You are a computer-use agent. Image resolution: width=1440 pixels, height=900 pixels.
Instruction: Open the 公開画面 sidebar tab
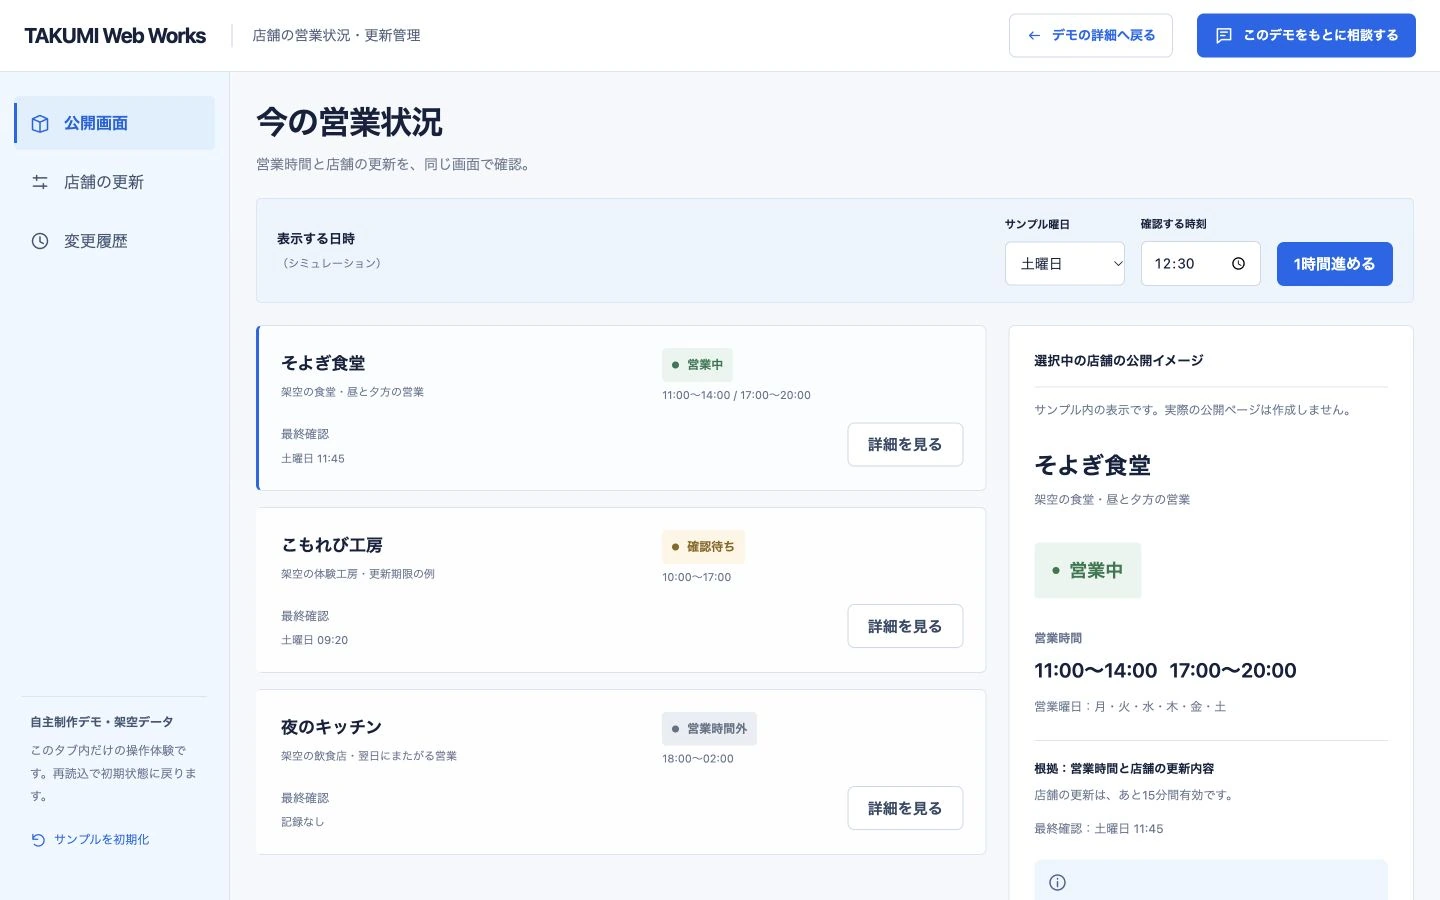[115, 123]
